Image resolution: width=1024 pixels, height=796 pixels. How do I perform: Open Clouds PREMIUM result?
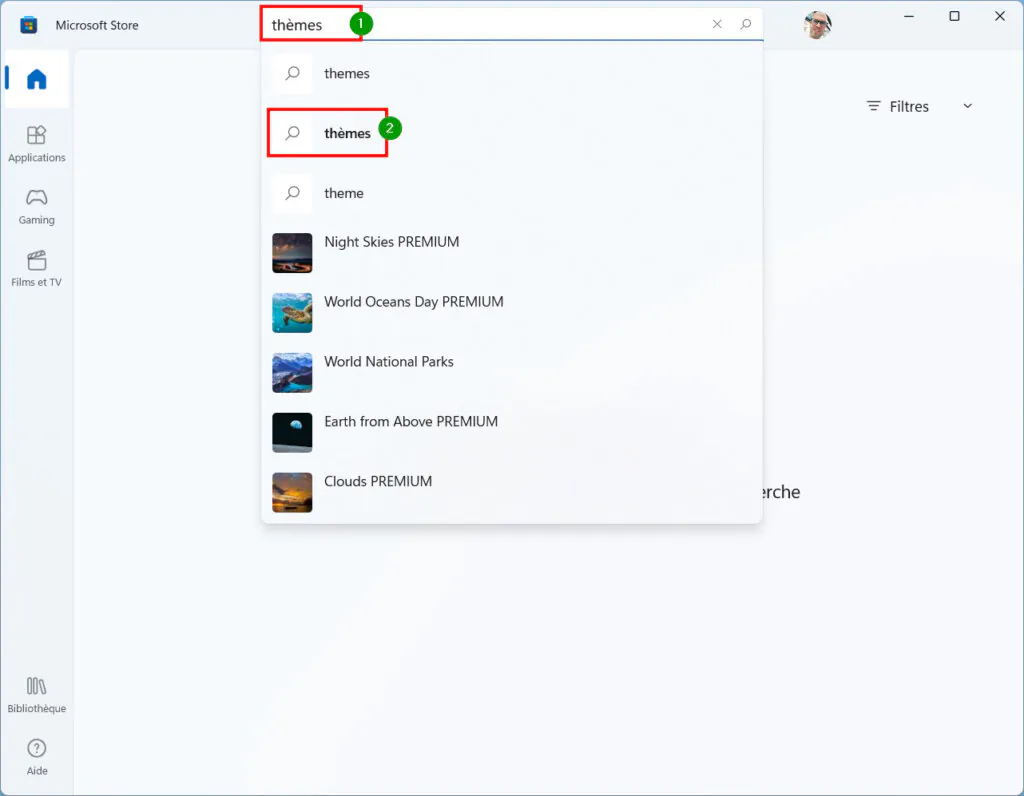pos(511,492)
